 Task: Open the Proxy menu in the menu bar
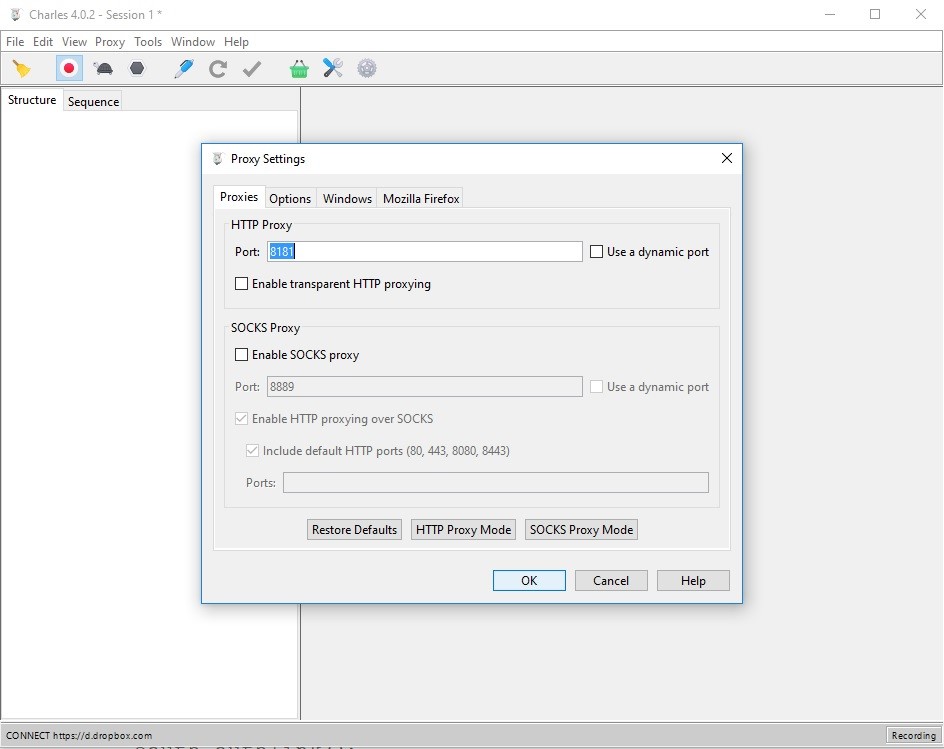pos(110,42)
